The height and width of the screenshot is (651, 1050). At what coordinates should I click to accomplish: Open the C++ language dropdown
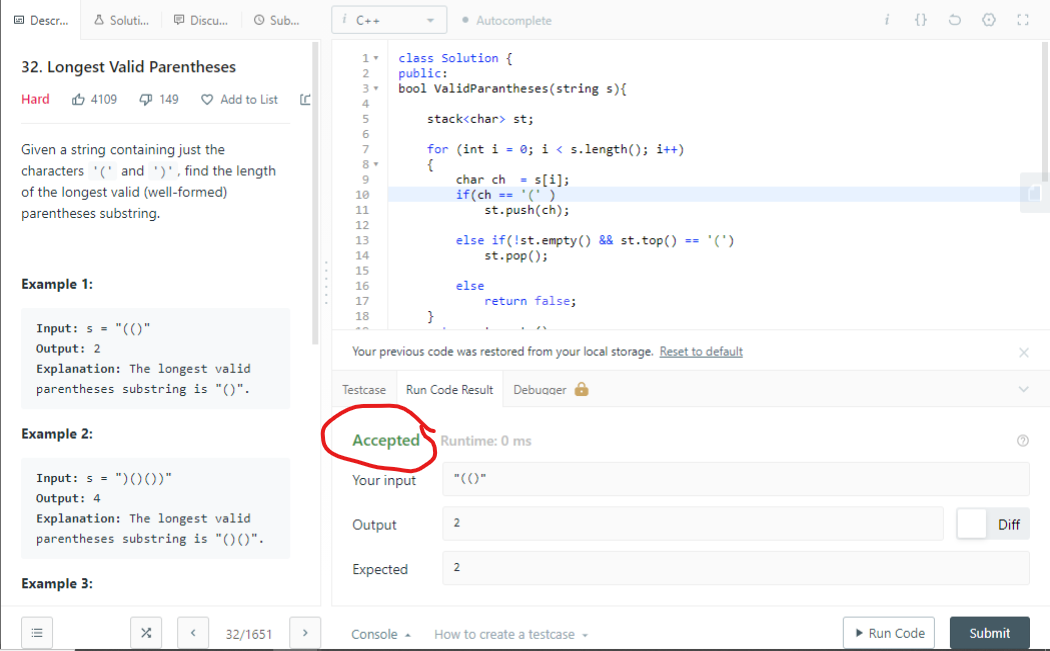click(389, 20)
